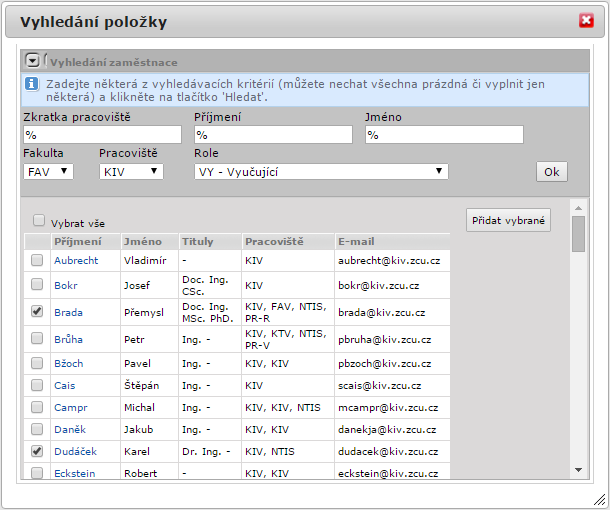Screen dimensions: 610x510
Task: Open the Pracoviště dropdown showing KIV
Action: coord(131,172)
